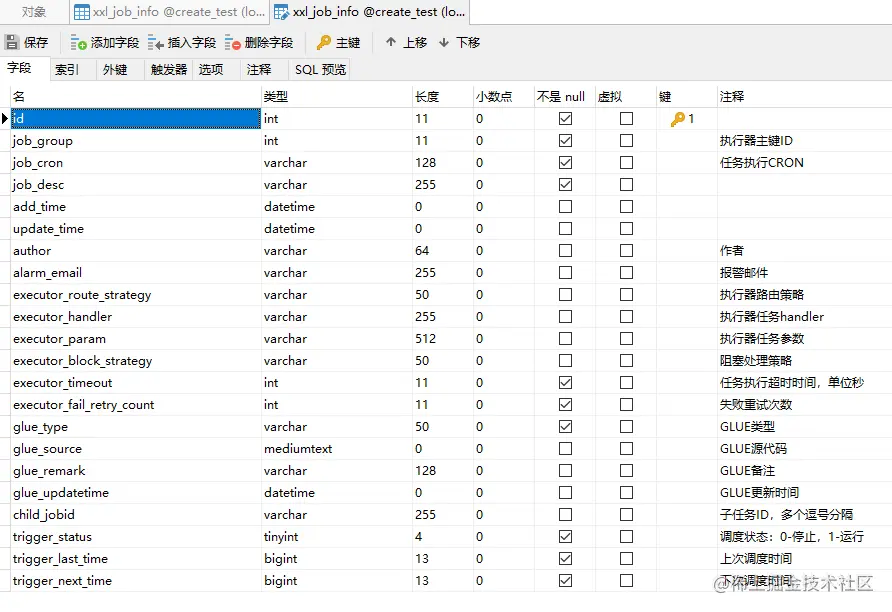Click the row indicator arrow beside id

[5, 118]
